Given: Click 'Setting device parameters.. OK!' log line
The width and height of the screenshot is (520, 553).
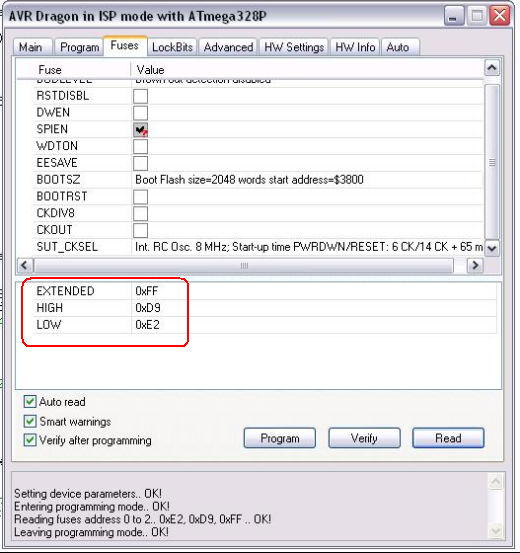Looking at the screenshot, I should pos(88,494).
